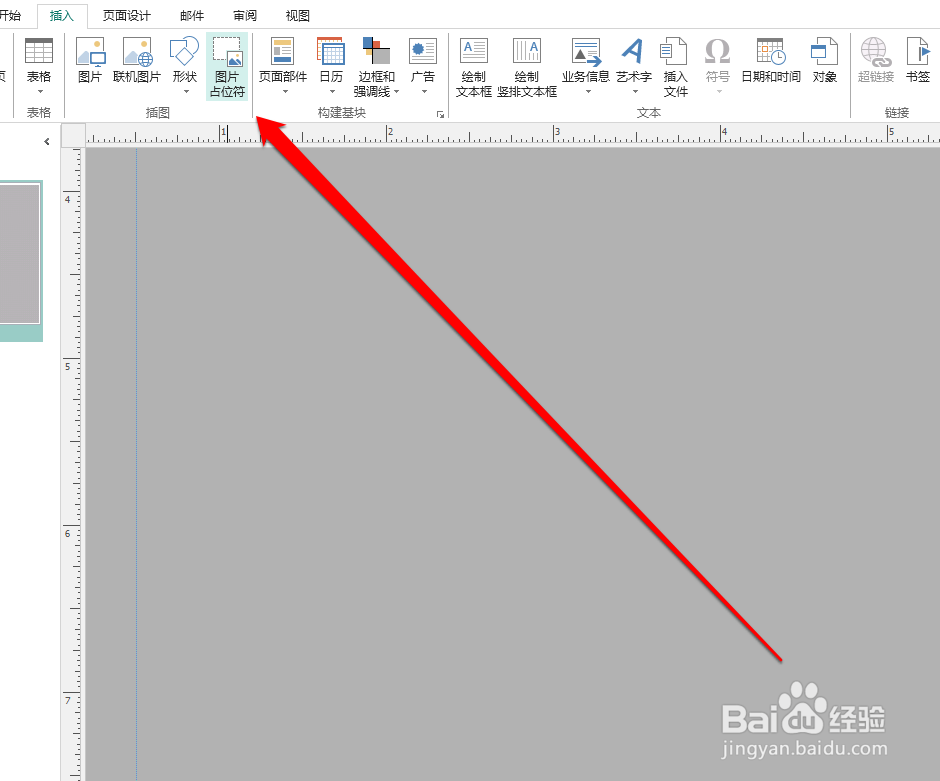Select 图片占位符 picture placeholder
This screenshot has height=781, width=940.
227,66
